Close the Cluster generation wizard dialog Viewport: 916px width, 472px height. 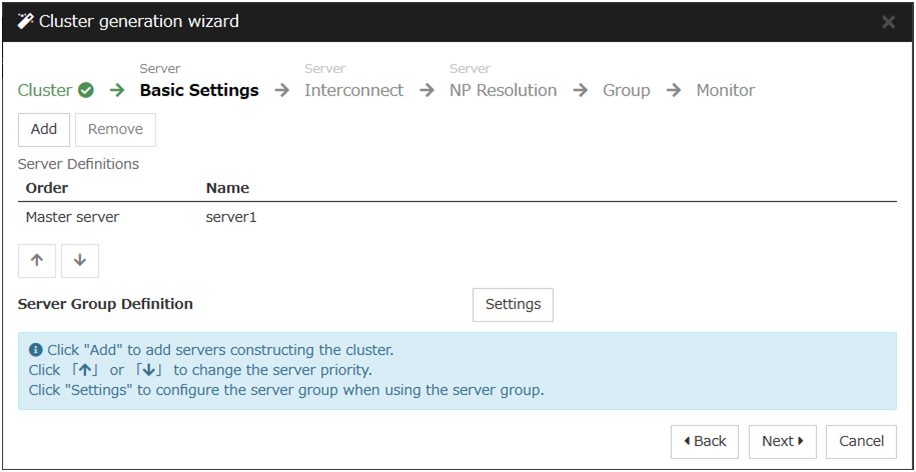click(888, 22)
